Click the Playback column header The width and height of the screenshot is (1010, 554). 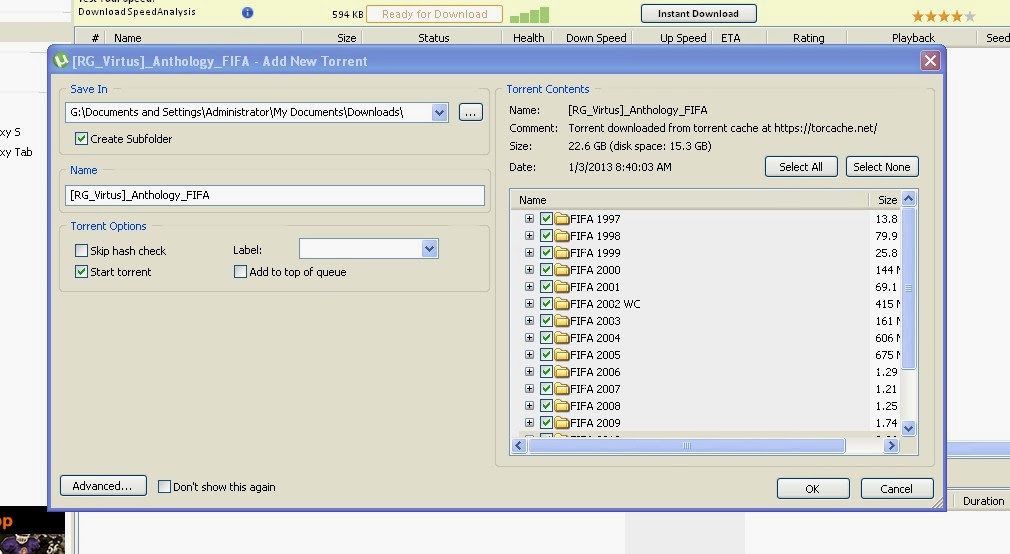click(913, 38)
